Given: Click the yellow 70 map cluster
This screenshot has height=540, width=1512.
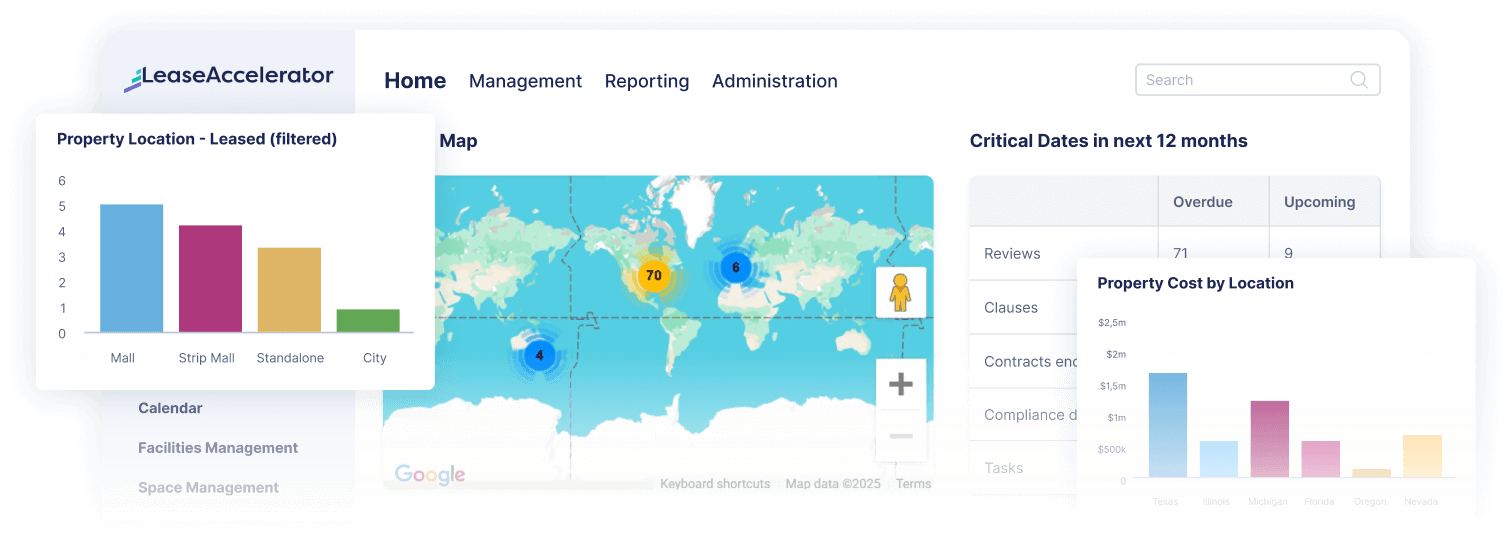Looking at the screenshot, I should click(x=653, y=275).
